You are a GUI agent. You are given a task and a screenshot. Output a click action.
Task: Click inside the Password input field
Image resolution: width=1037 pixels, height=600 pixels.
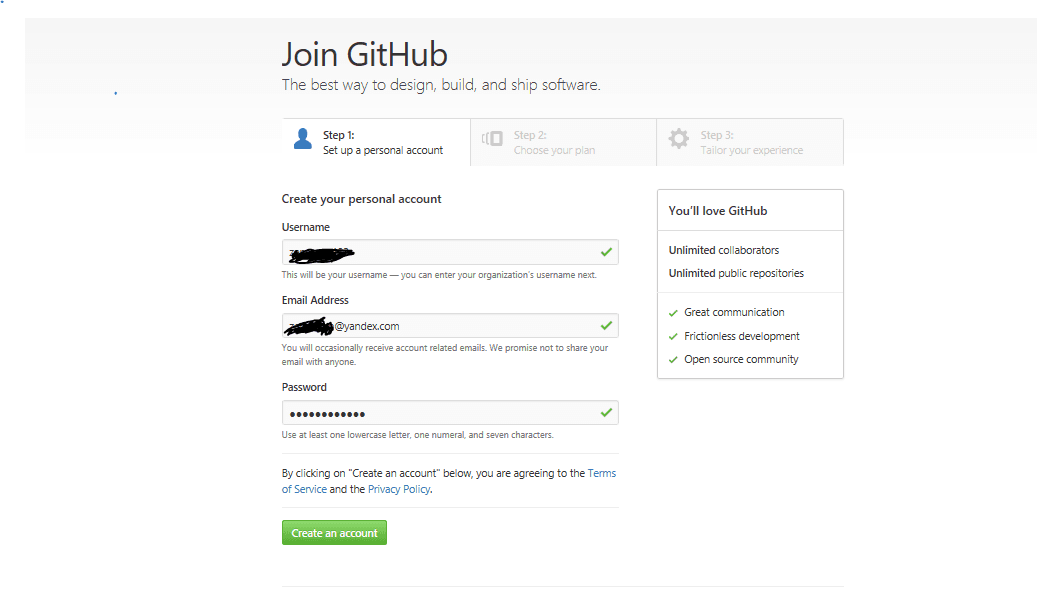450,412
